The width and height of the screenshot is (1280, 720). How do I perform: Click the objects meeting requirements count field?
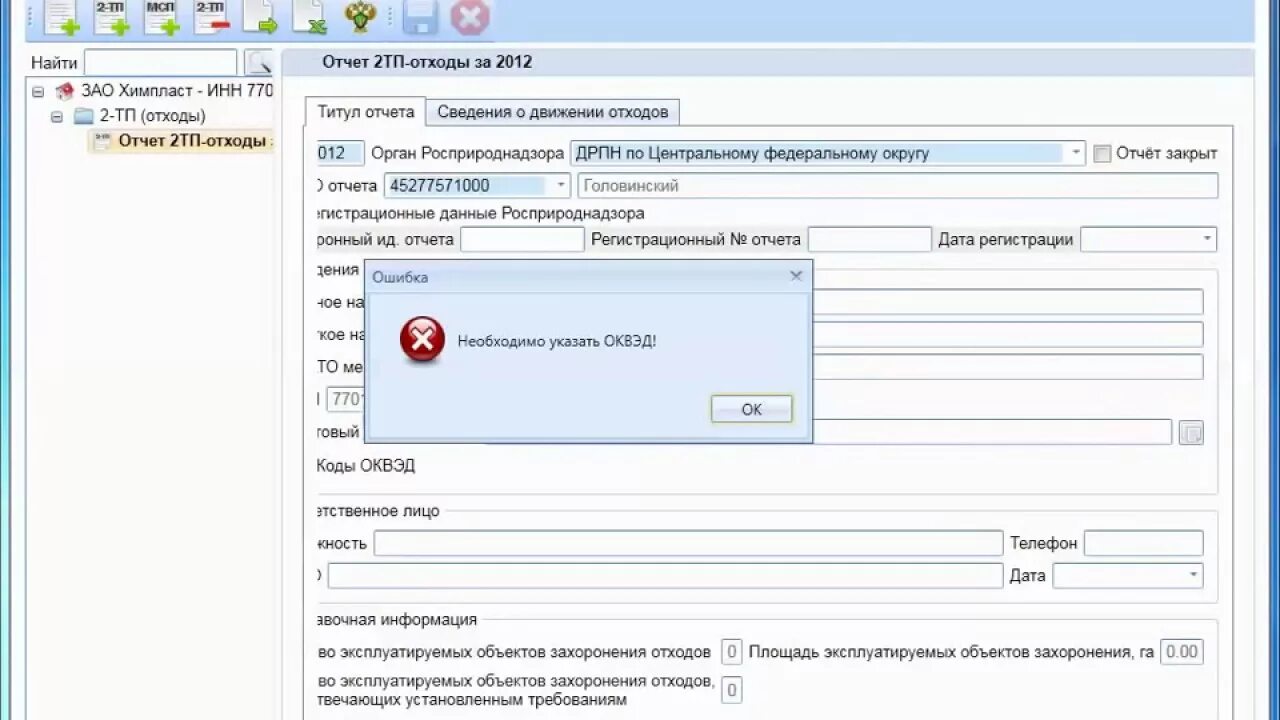coord(731,690)
